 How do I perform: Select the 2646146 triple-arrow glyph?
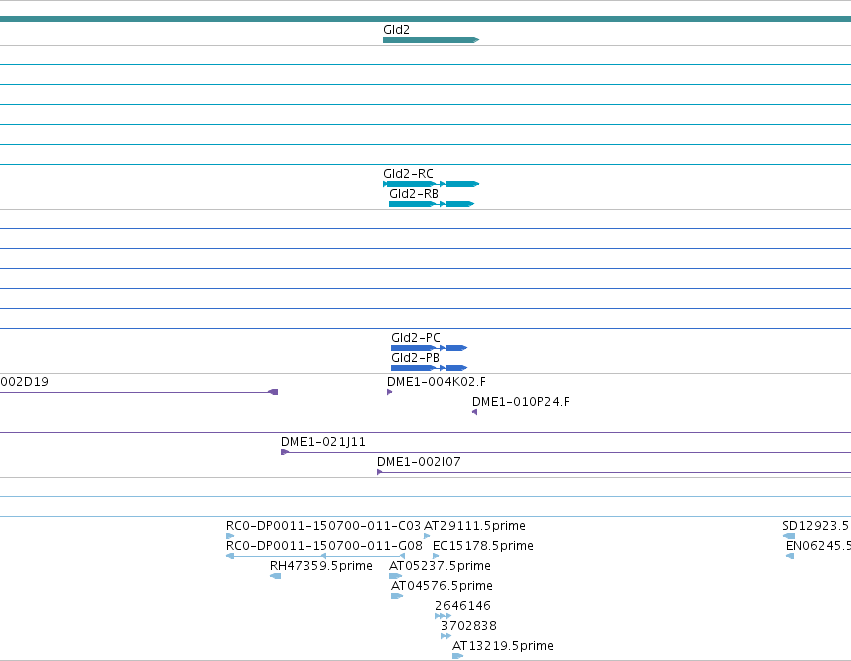(x=443, y=616)
